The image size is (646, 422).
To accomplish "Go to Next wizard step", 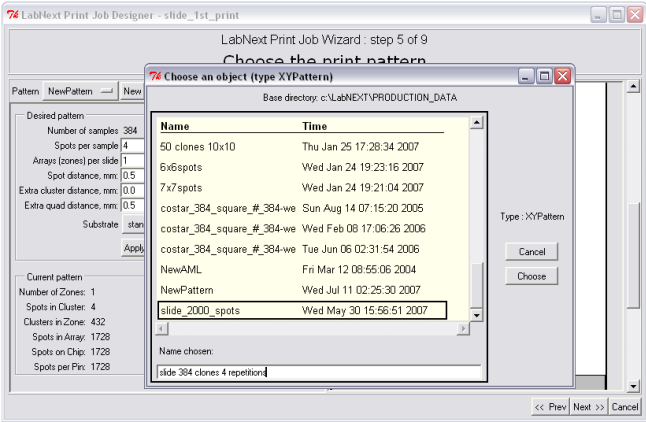I will [x=589, y=407].
